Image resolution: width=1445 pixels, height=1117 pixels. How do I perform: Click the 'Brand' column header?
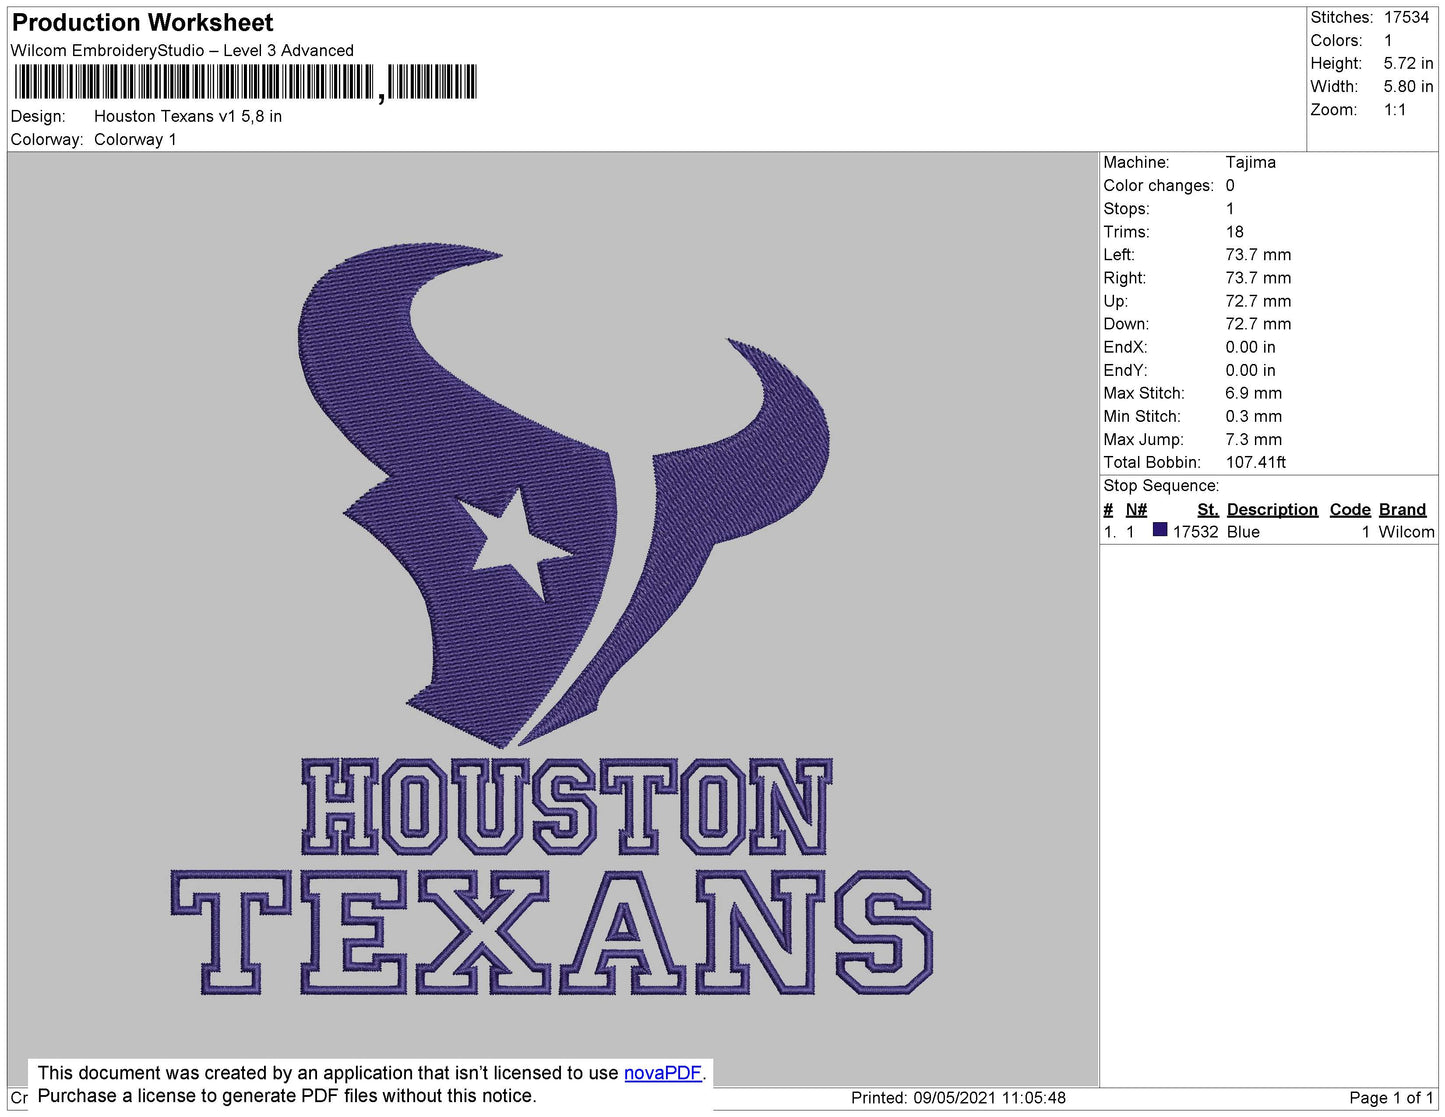(1402, 509)
